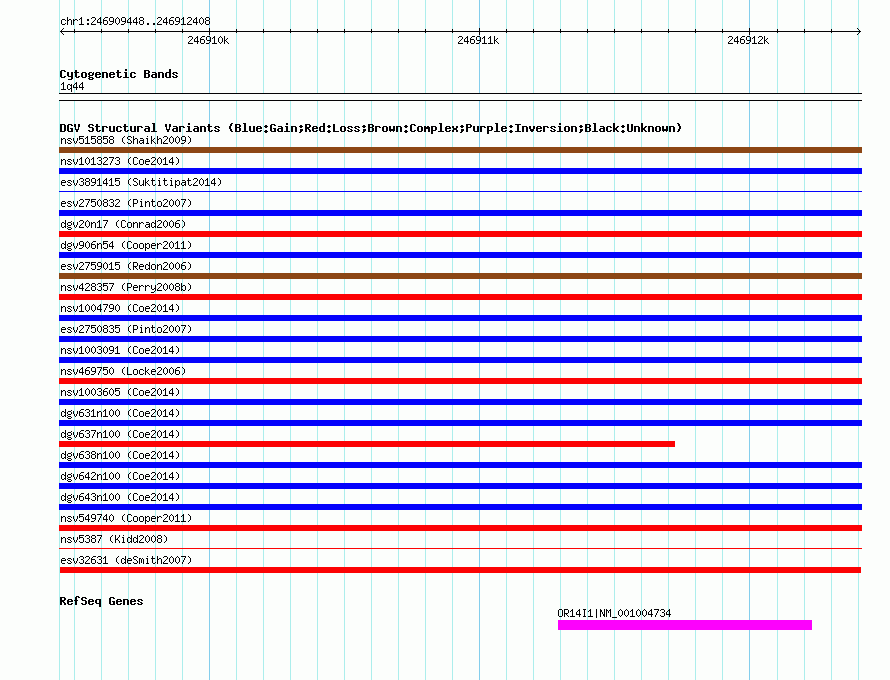890x680 pixels.
Task: Open gene label OR14I1|NM_001004734
Action: [614, 613]
